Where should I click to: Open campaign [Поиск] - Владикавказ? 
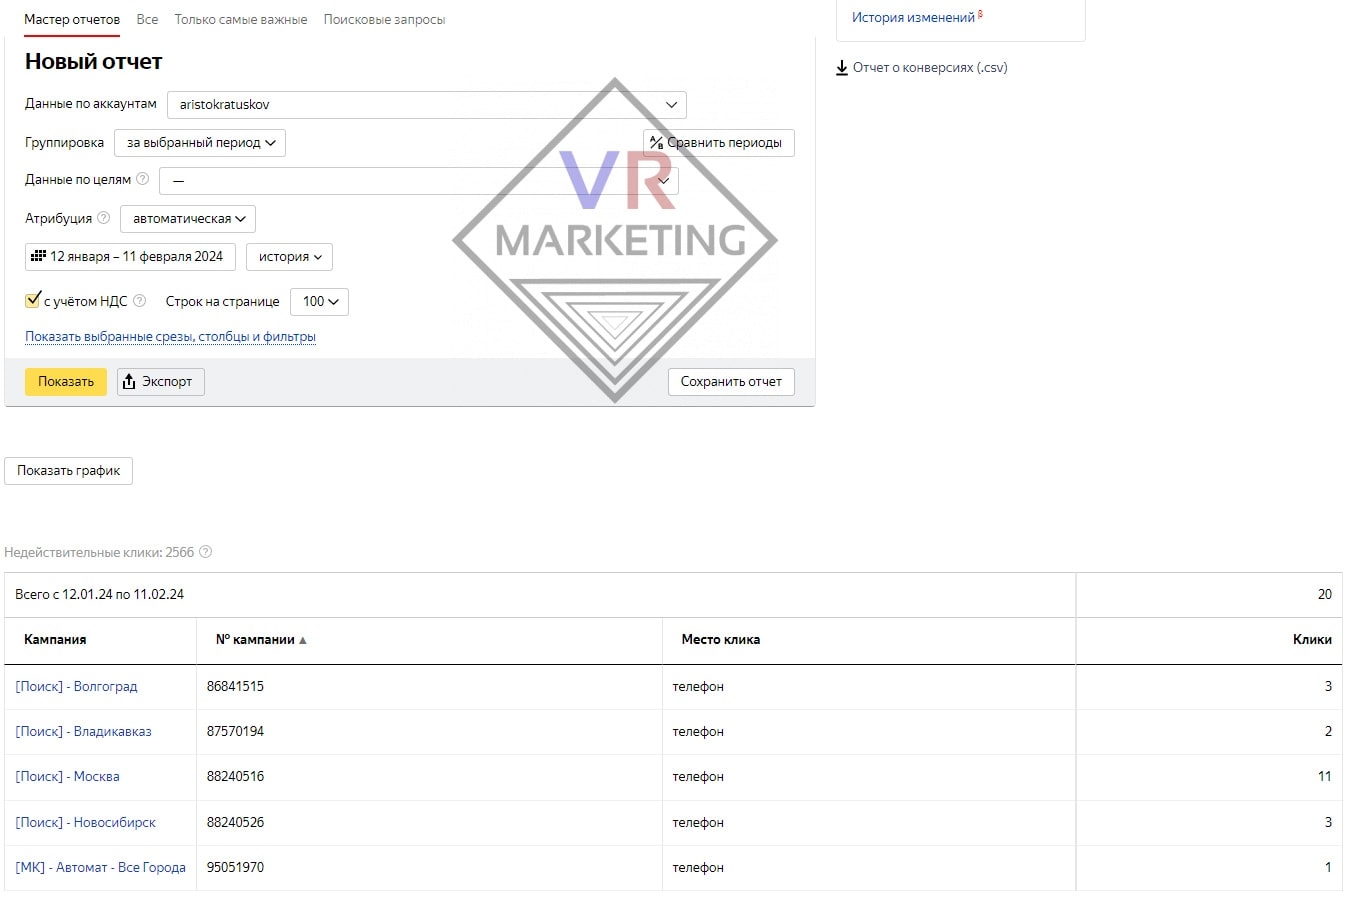83,732
